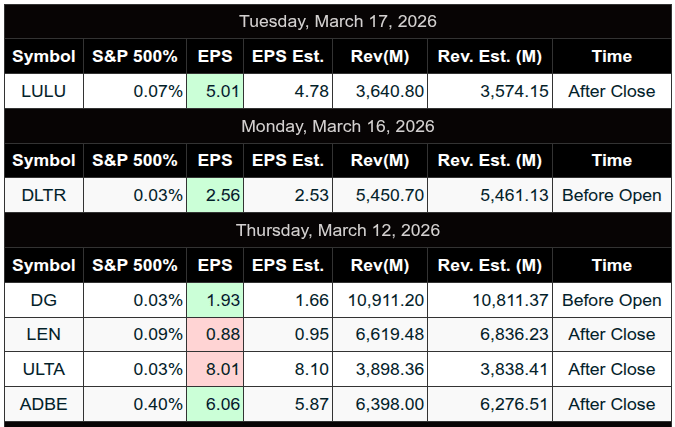Click the Tuesday, March 17, 2026 date header

(337, 21)
